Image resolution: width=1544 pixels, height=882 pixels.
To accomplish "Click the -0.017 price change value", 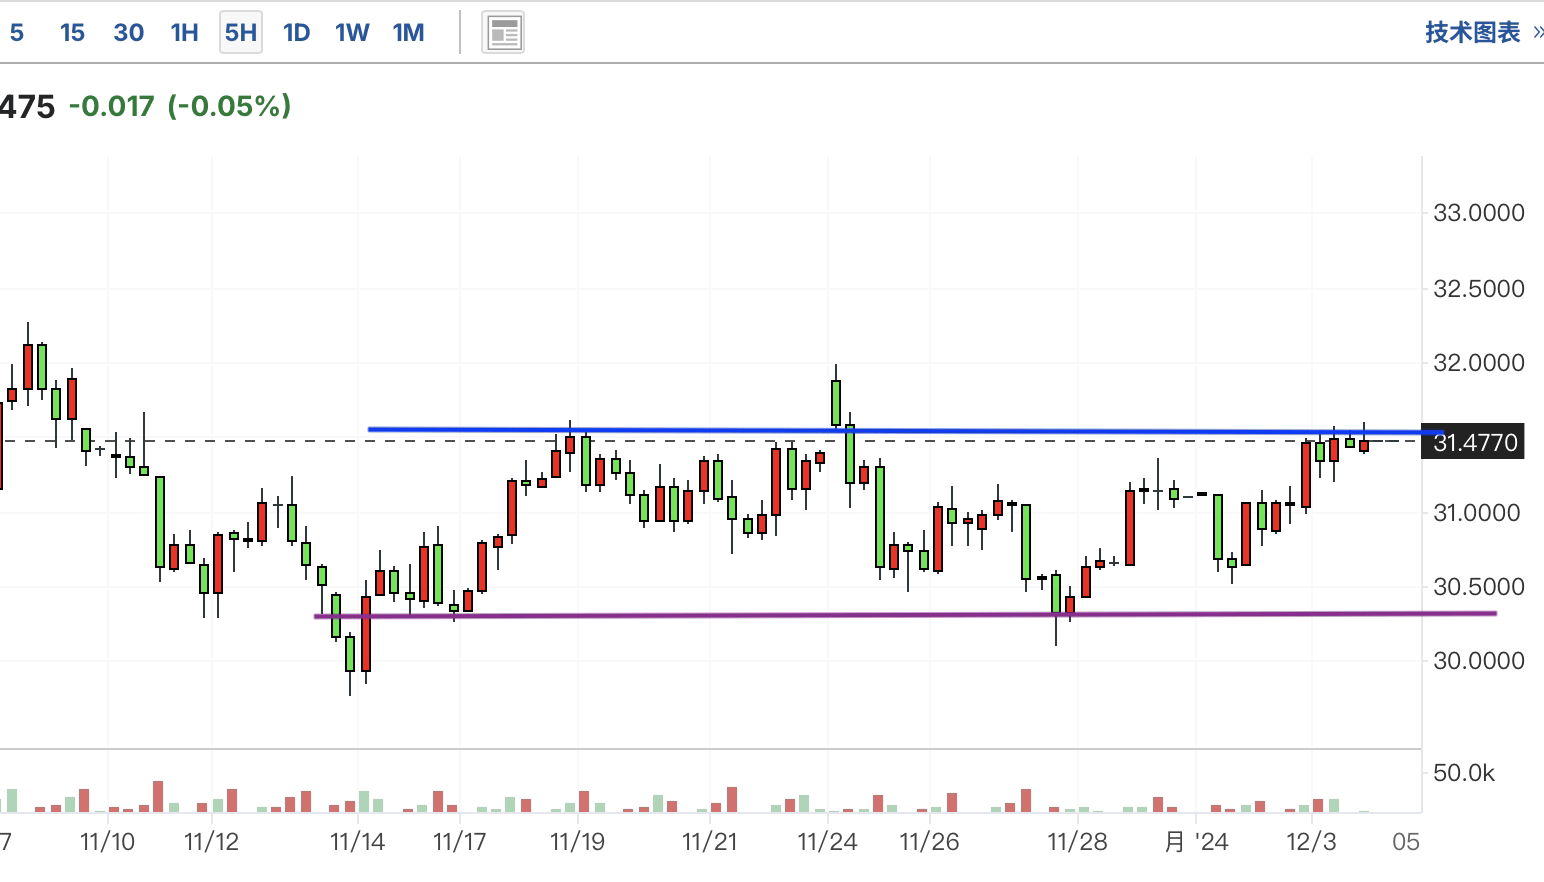I will click(111, 106).
